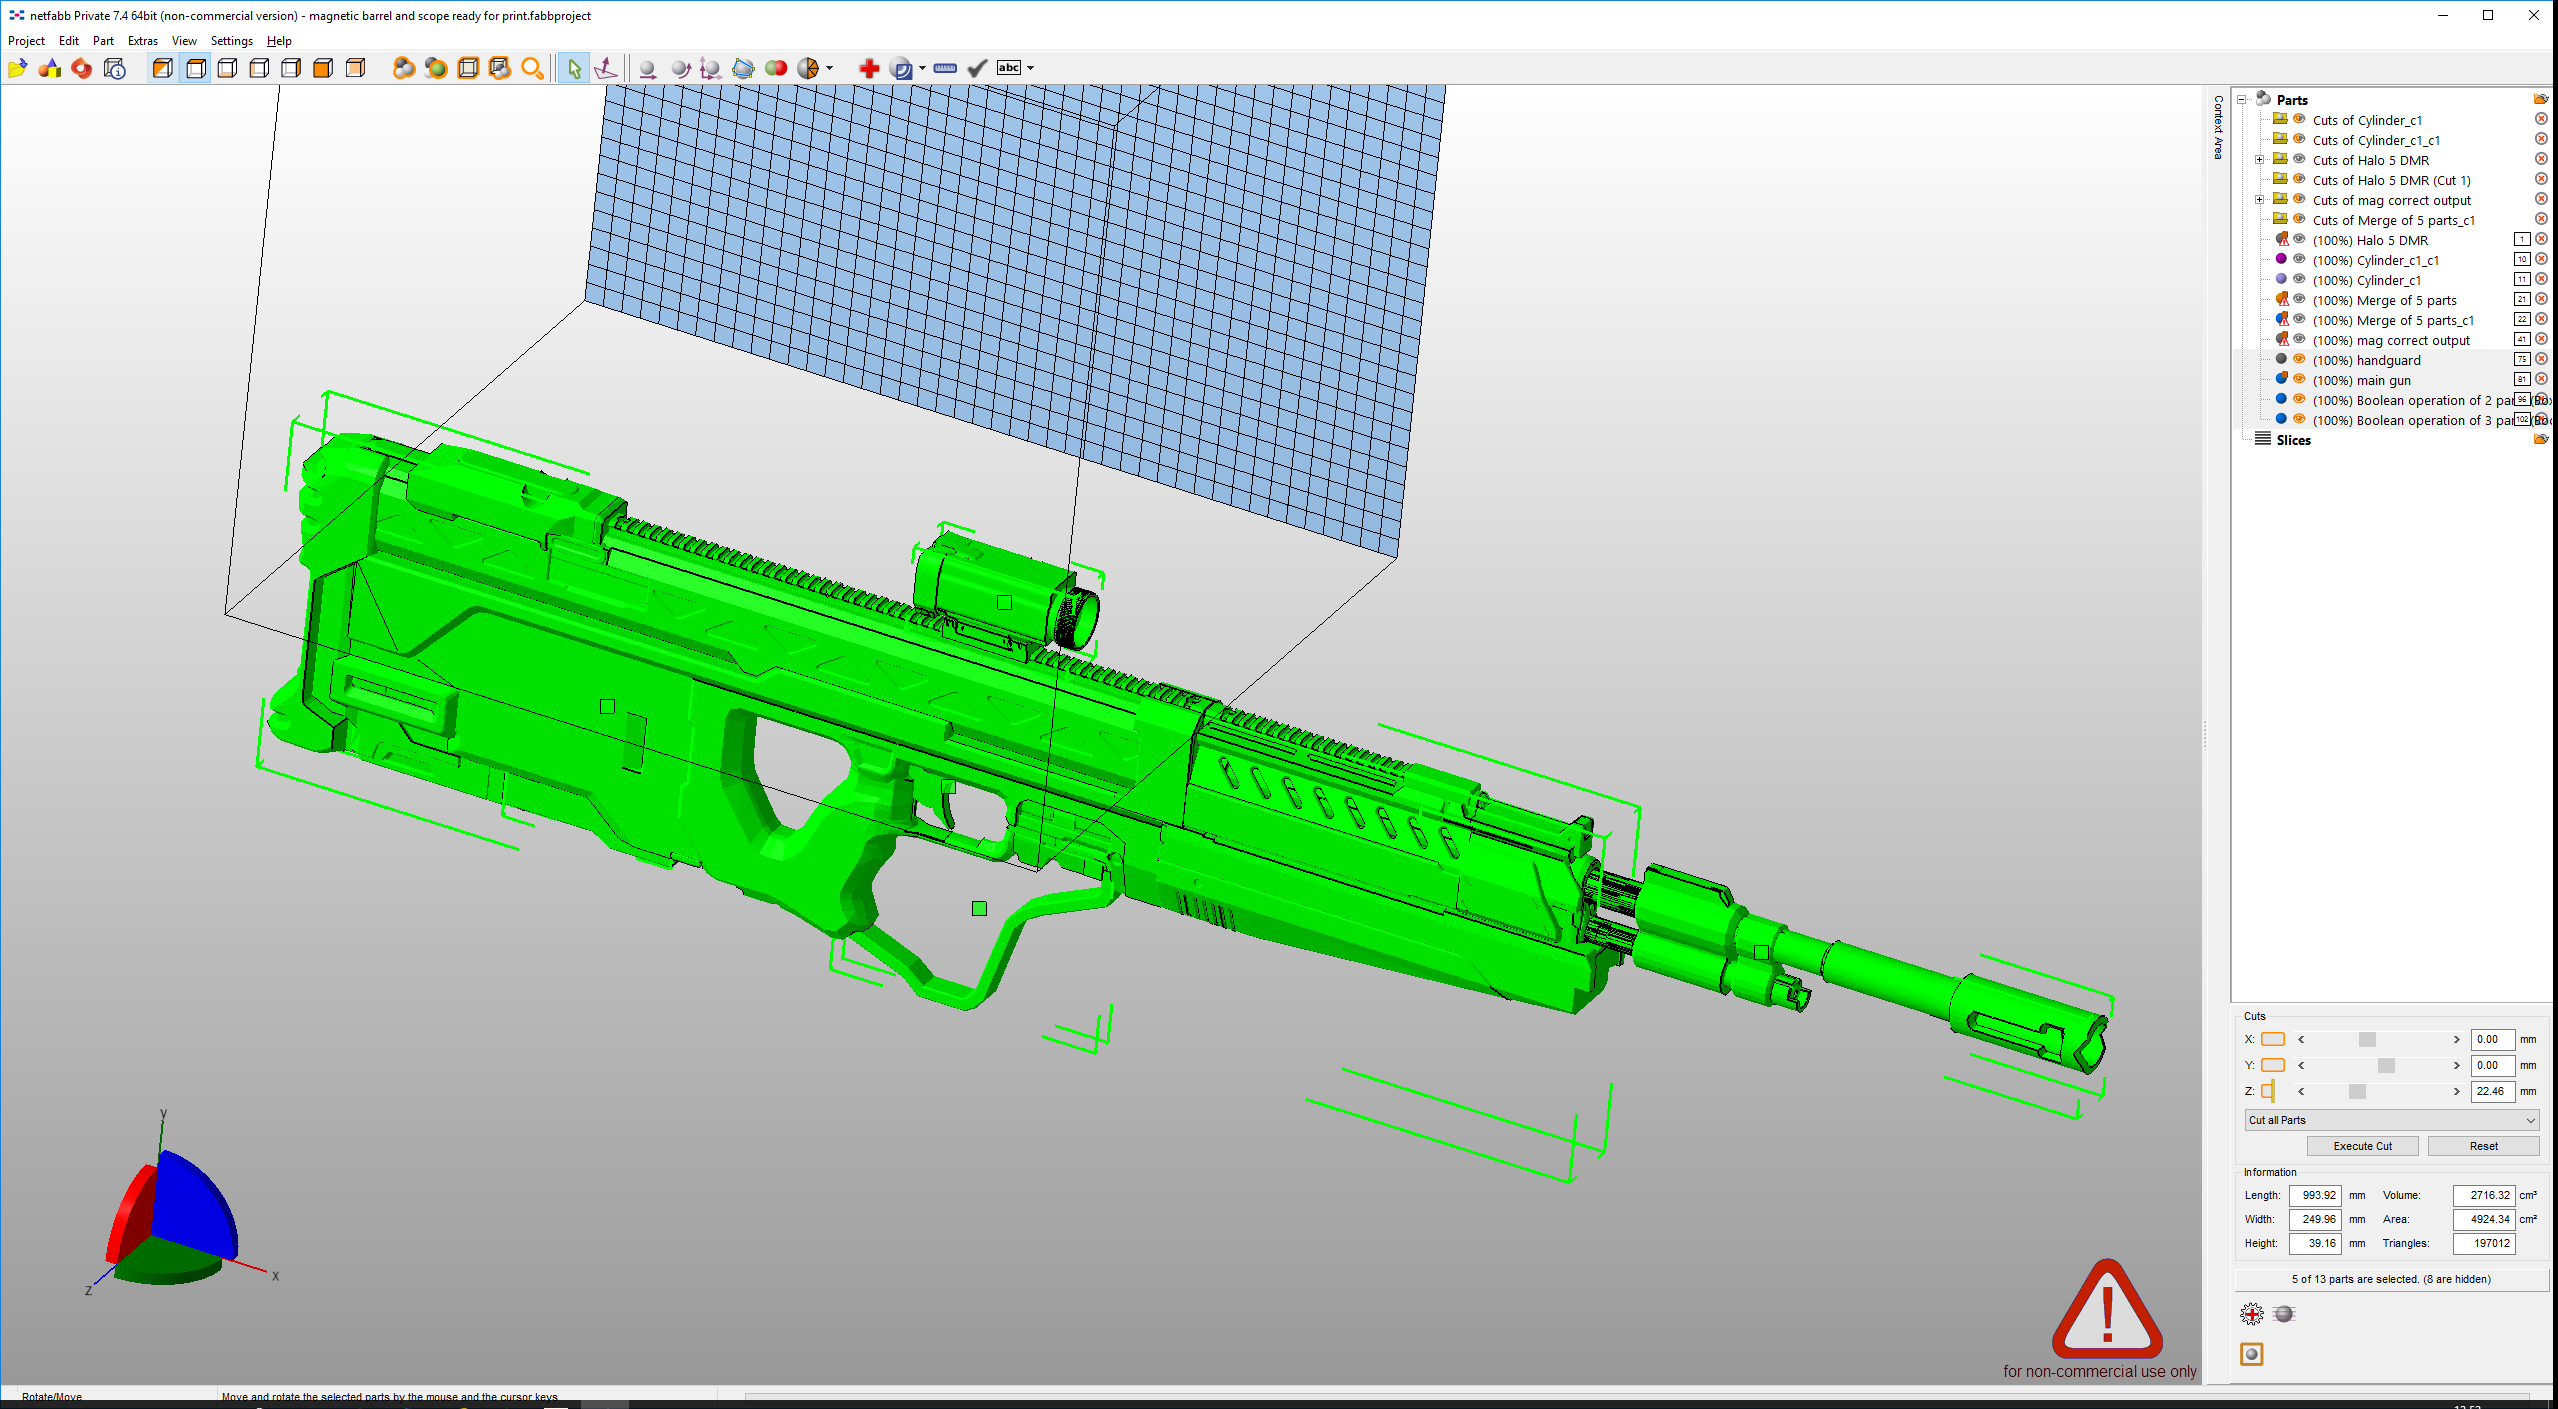Image resolution: width=2558 pixels, height=1409 pixels.
Task: Expand the Cuts of Halo 5 DMR group
Action: tap(2259, 160)
